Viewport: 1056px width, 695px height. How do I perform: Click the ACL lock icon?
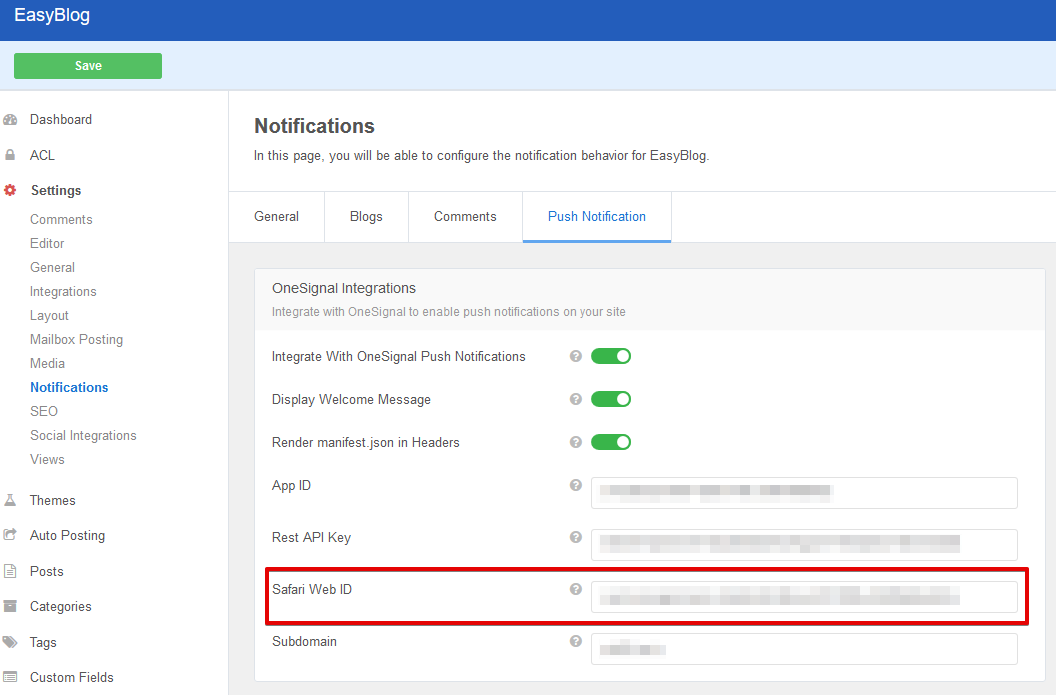(x=10, y=156)
